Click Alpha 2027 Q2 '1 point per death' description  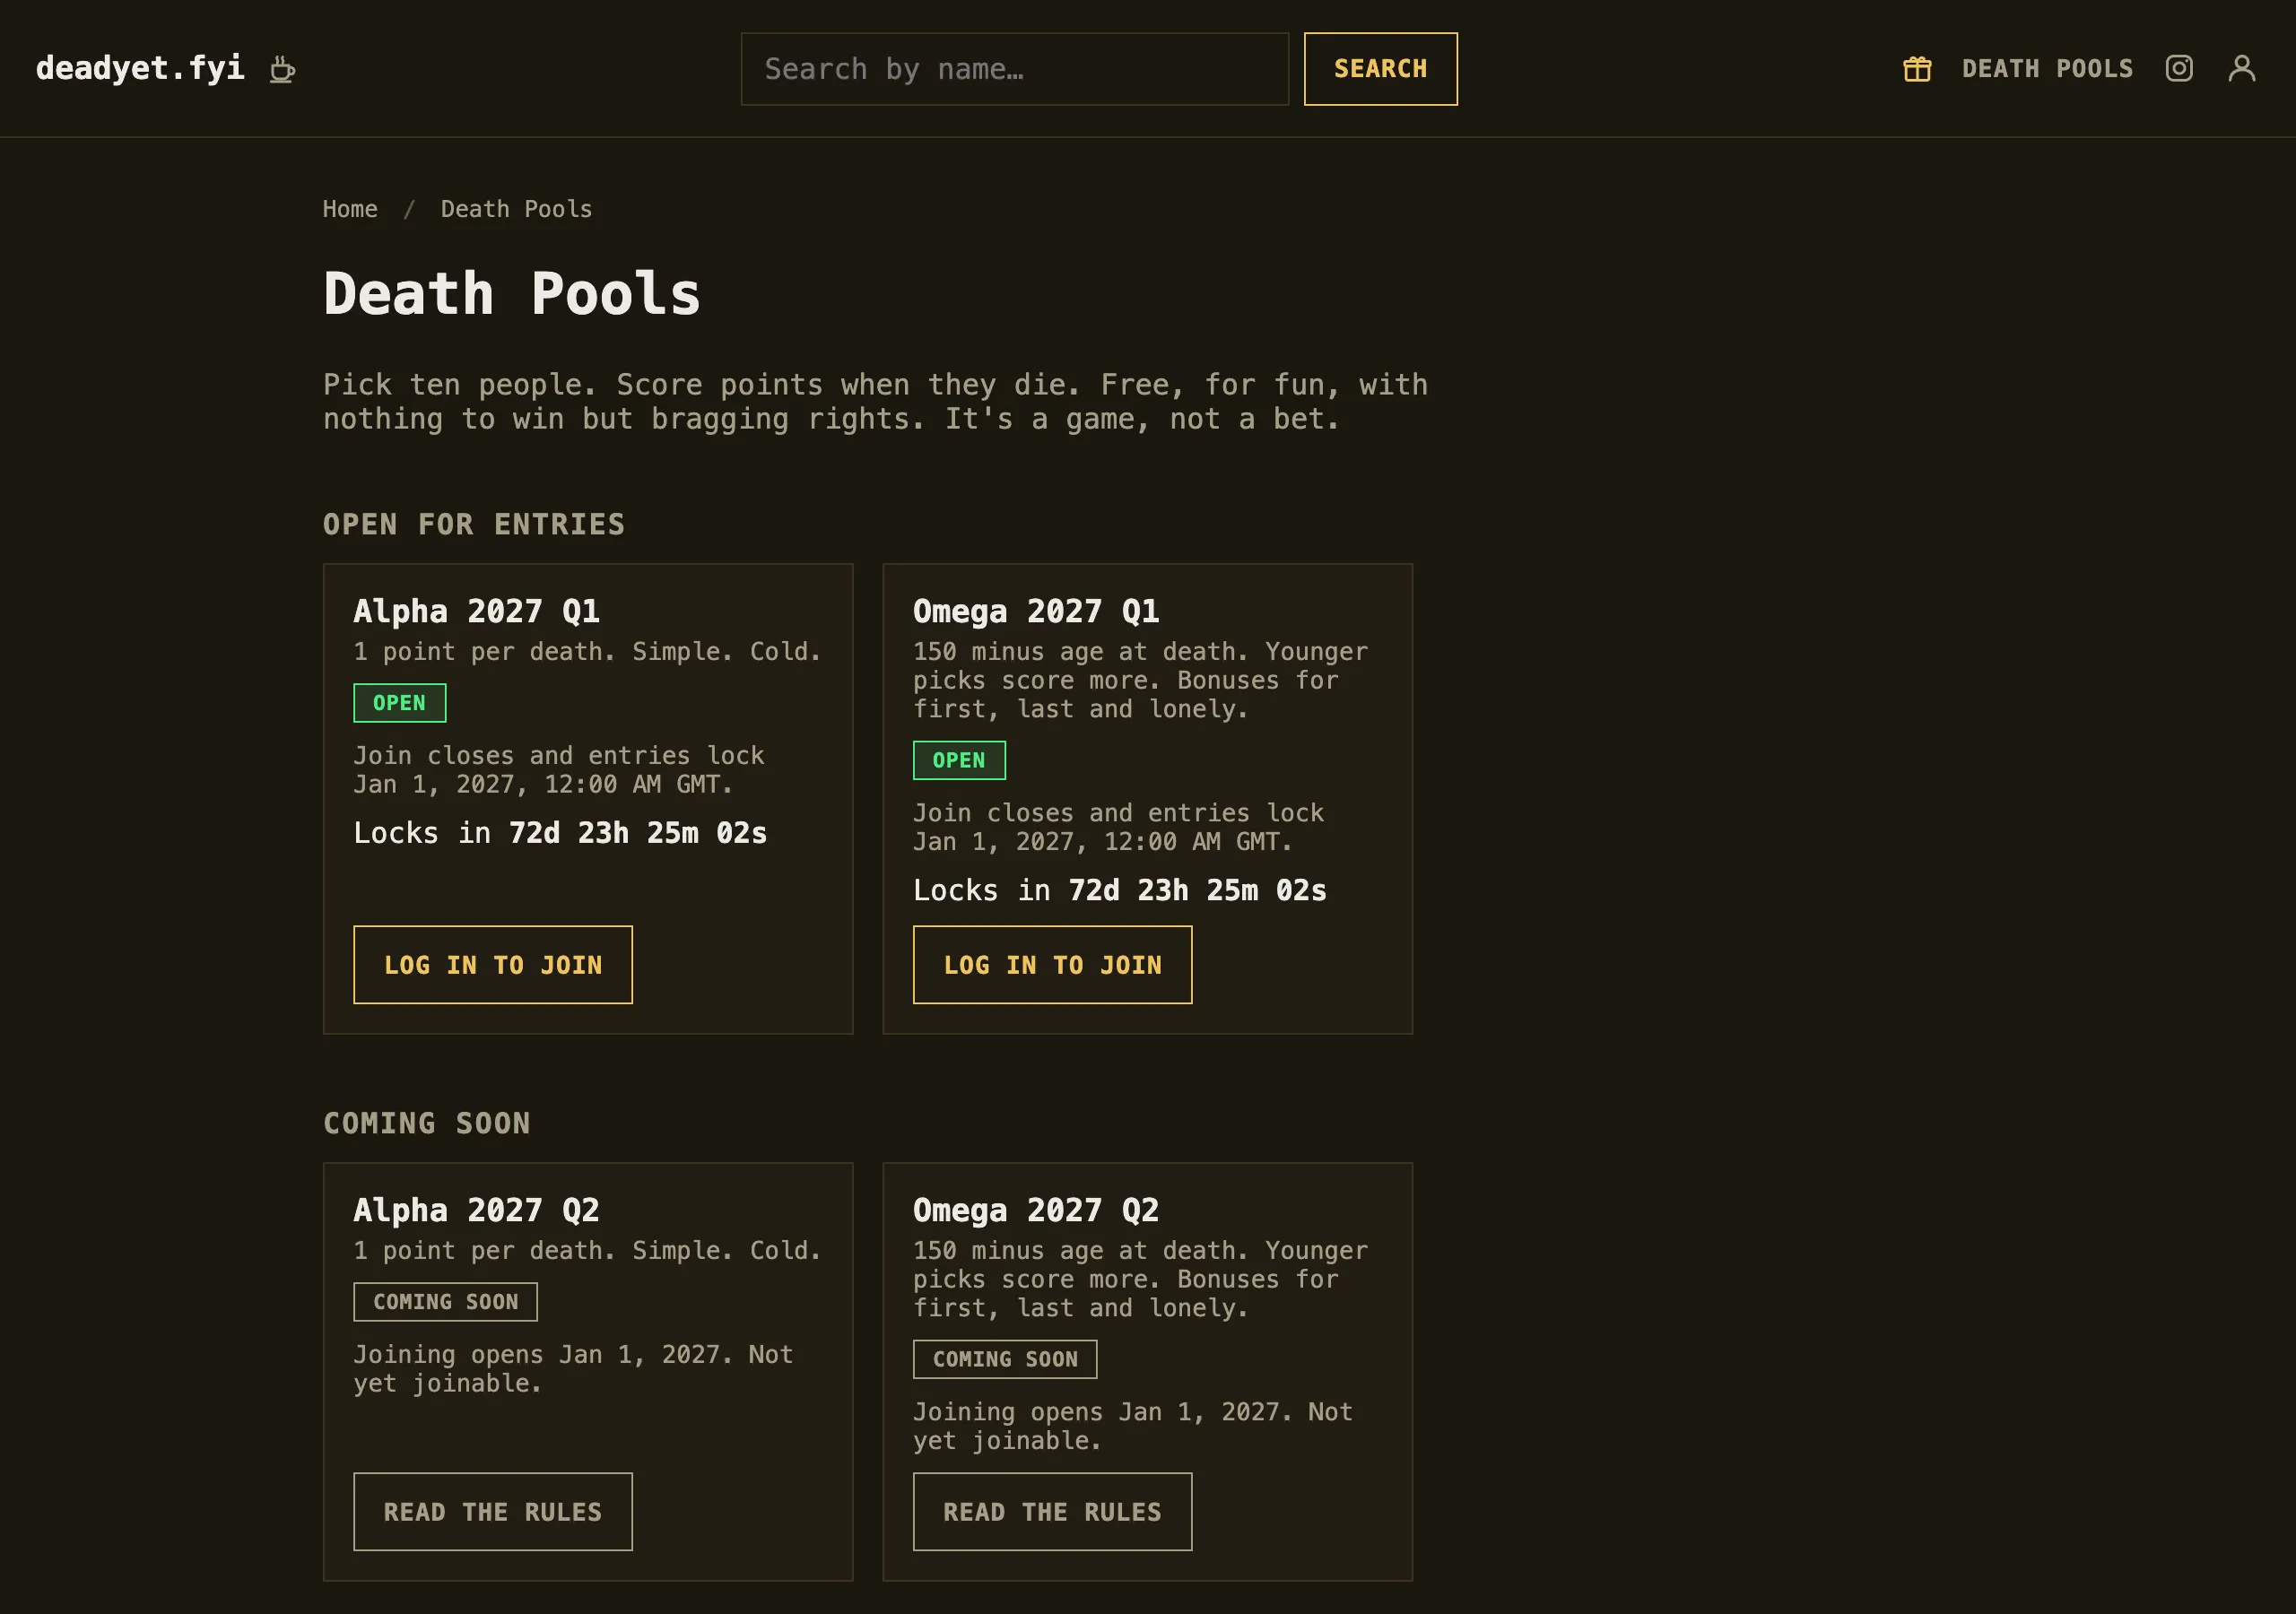588,1250
